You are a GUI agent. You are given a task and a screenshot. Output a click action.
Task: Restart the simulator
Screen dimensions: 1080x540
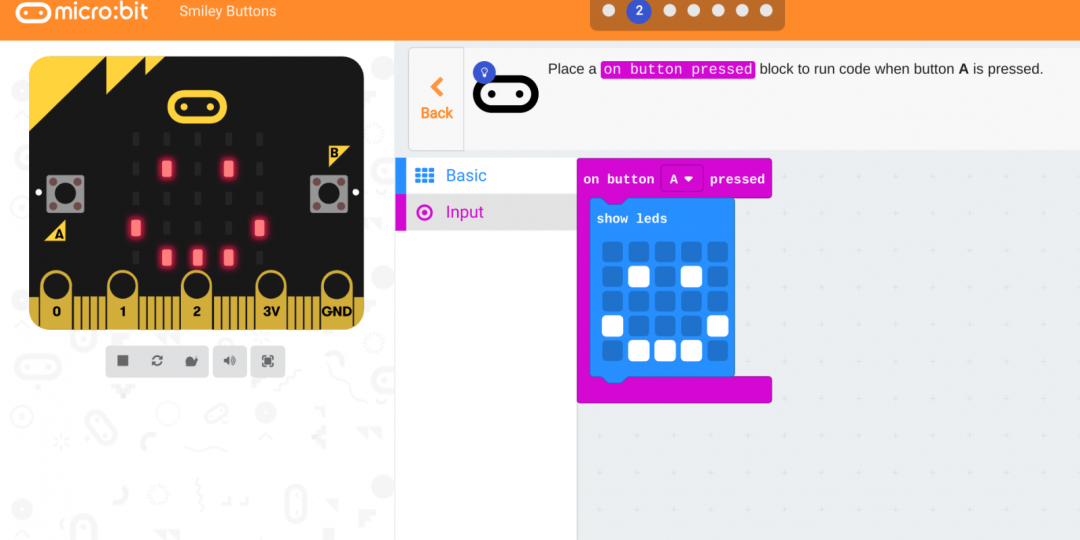click(157, 361)
